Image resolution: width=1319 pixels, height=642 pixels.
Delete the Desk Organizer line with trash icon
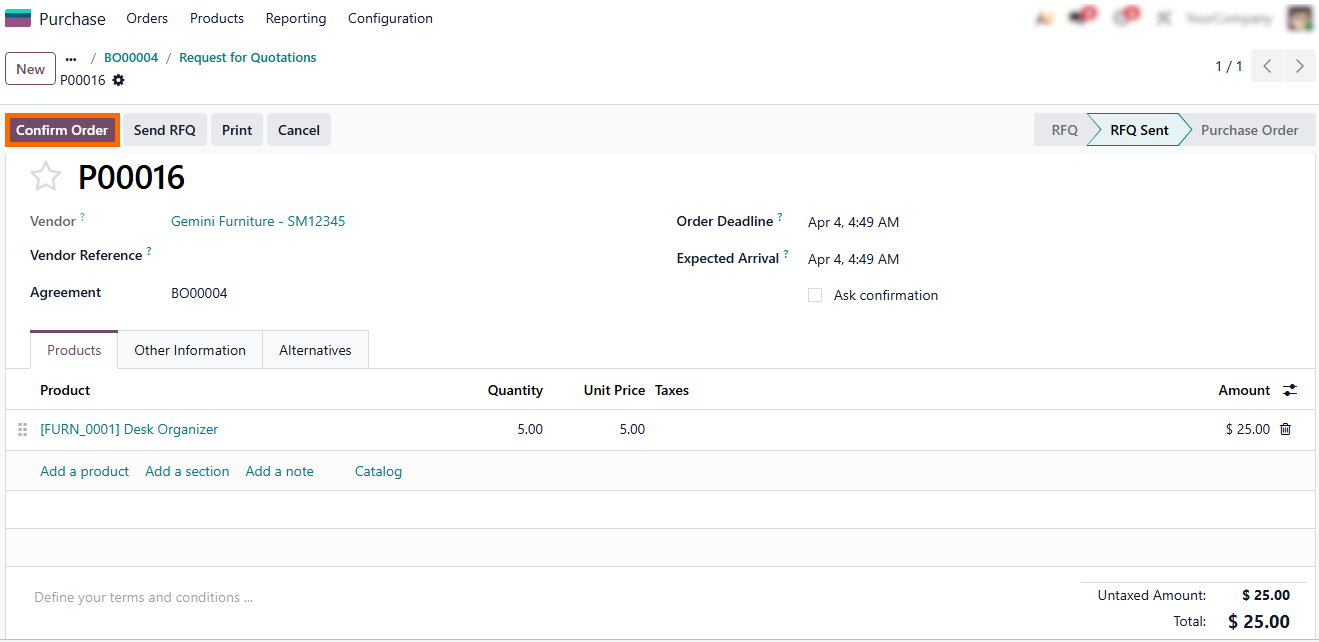(1286, 429)
